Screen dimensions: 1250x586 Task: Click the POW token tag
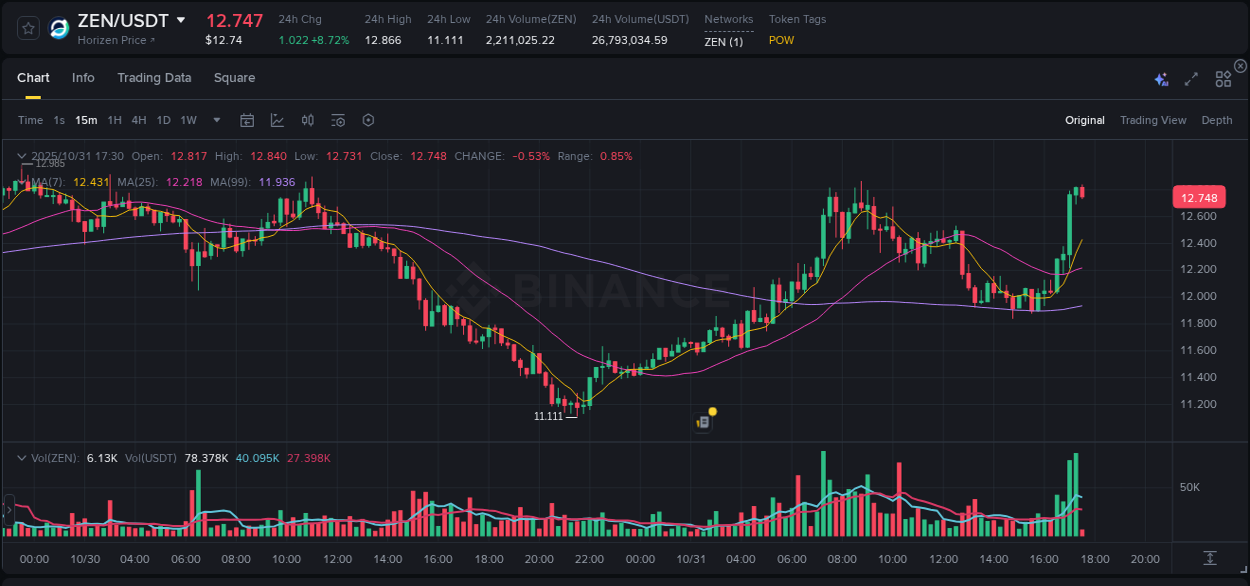781,40
